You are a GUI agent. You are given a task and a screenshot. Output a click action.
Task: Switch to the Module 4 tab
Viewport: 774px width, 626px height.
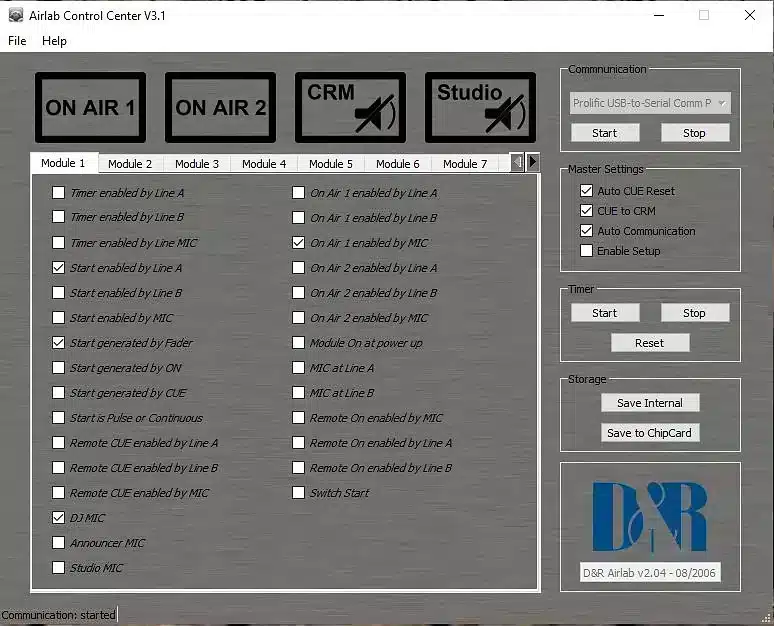click(x=264, y=164)
